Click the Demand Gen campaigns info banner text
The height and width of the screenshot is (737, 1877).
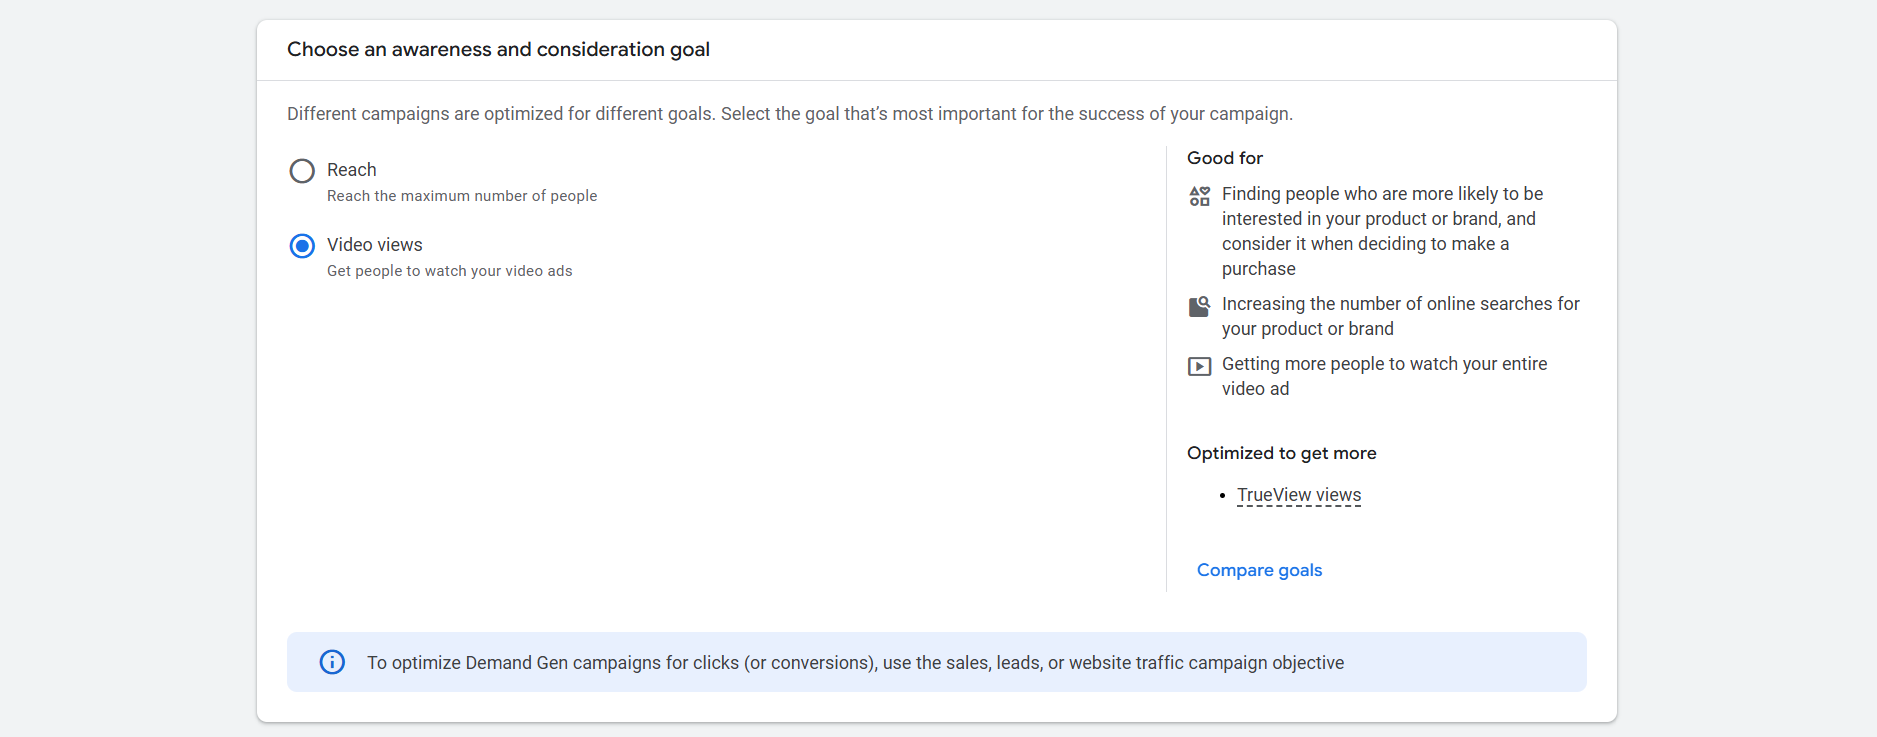click(x=855, y=663)
